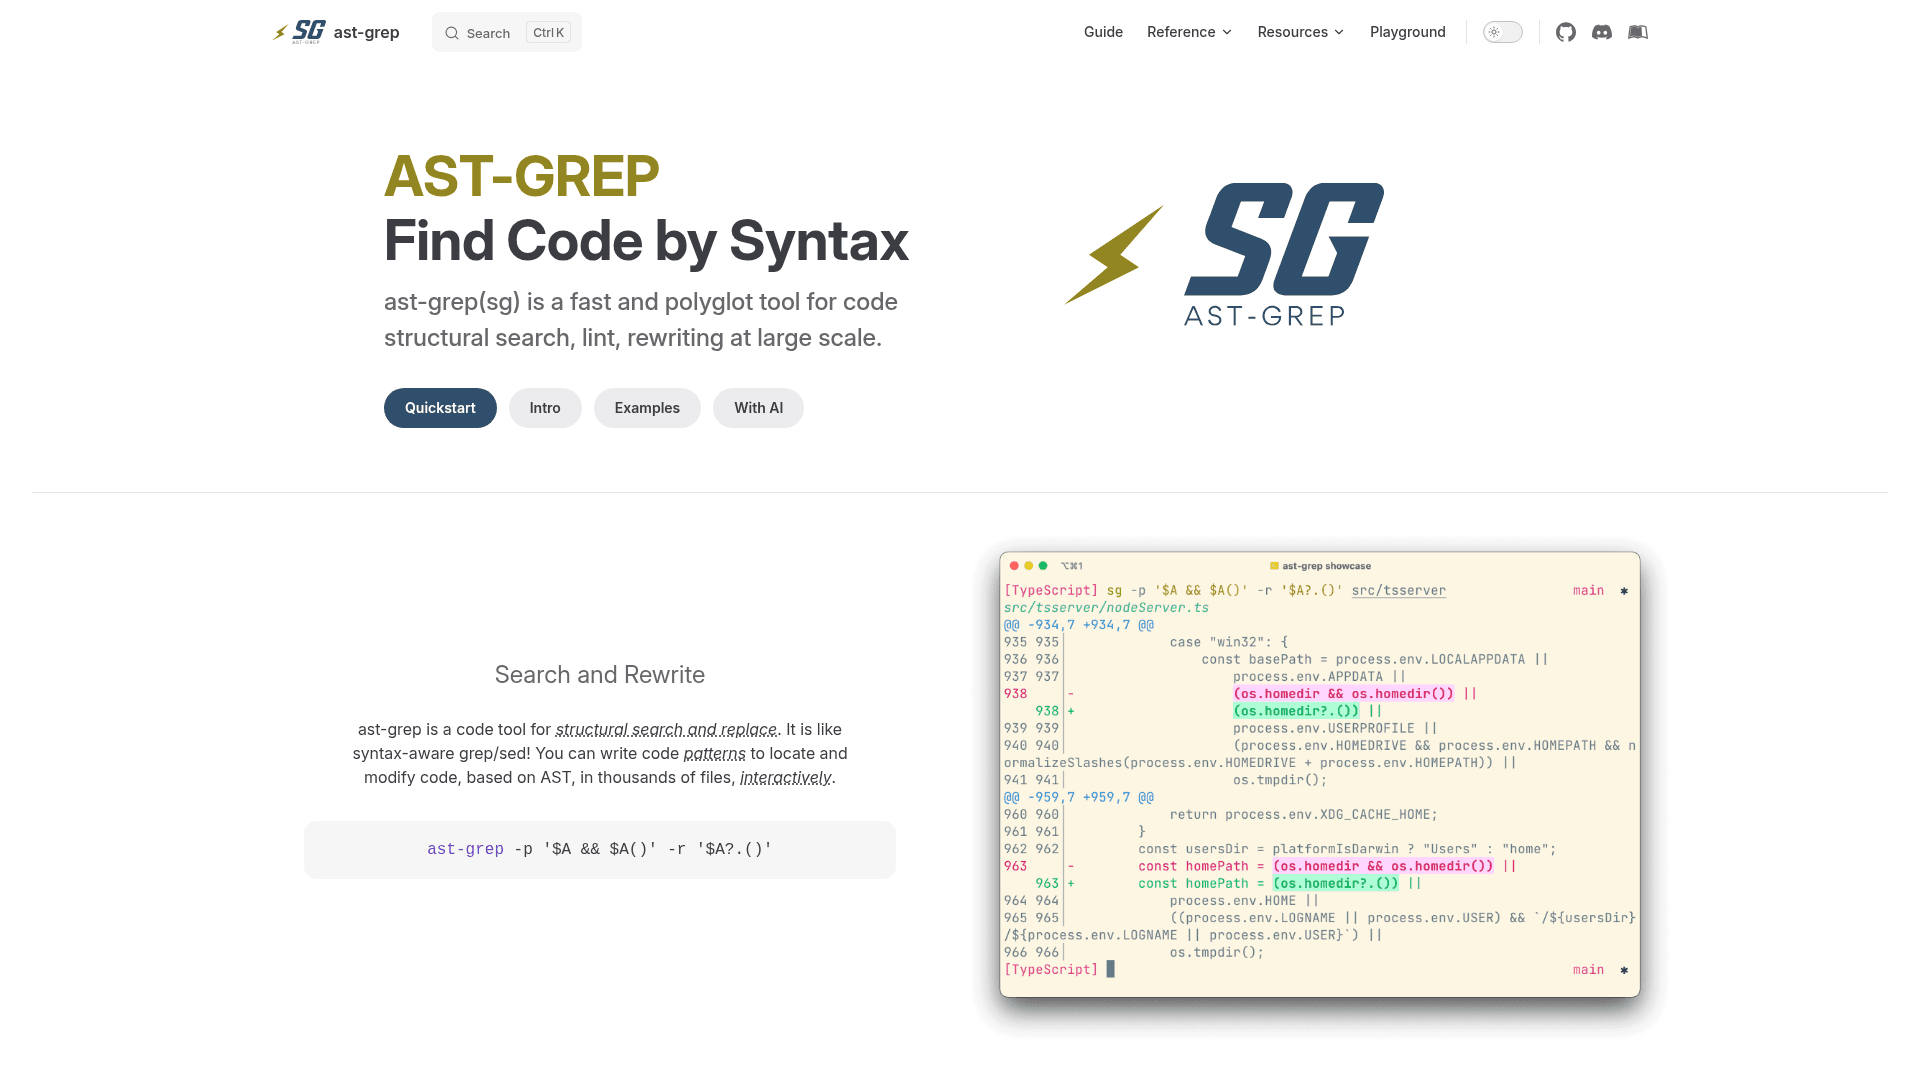Expand the Resources dropdown menu

point(1301,32)
